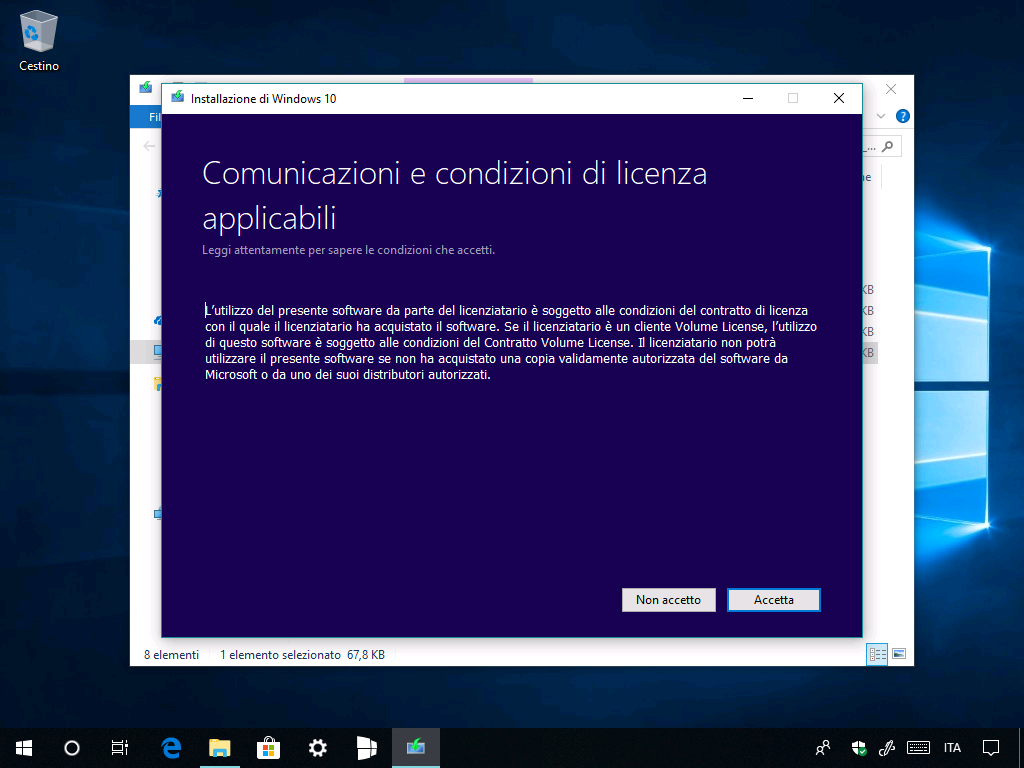Decline with the Non accetto button
This screenshot has width=1024, height=768.
click(x=669, y=600)
